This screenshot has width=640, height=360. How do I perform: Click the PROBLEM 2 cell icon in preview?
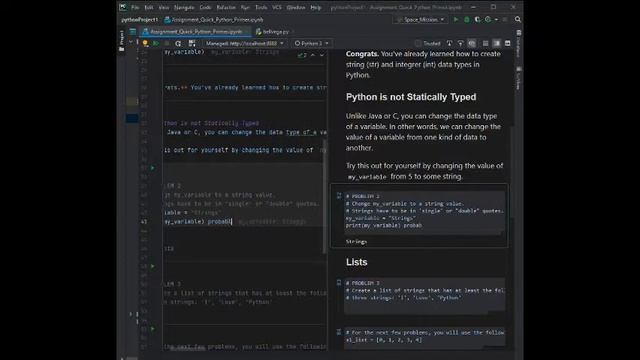339,196
